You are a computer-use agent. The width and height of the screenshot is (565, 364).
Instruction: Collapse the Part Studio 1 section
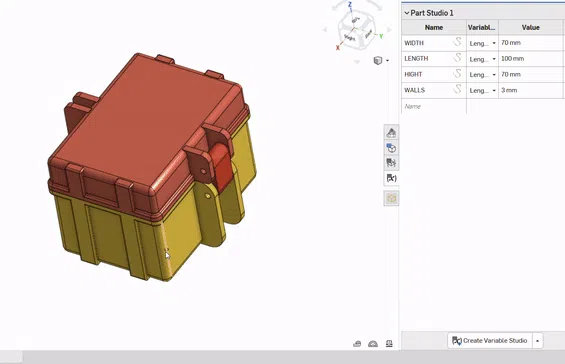407,13
